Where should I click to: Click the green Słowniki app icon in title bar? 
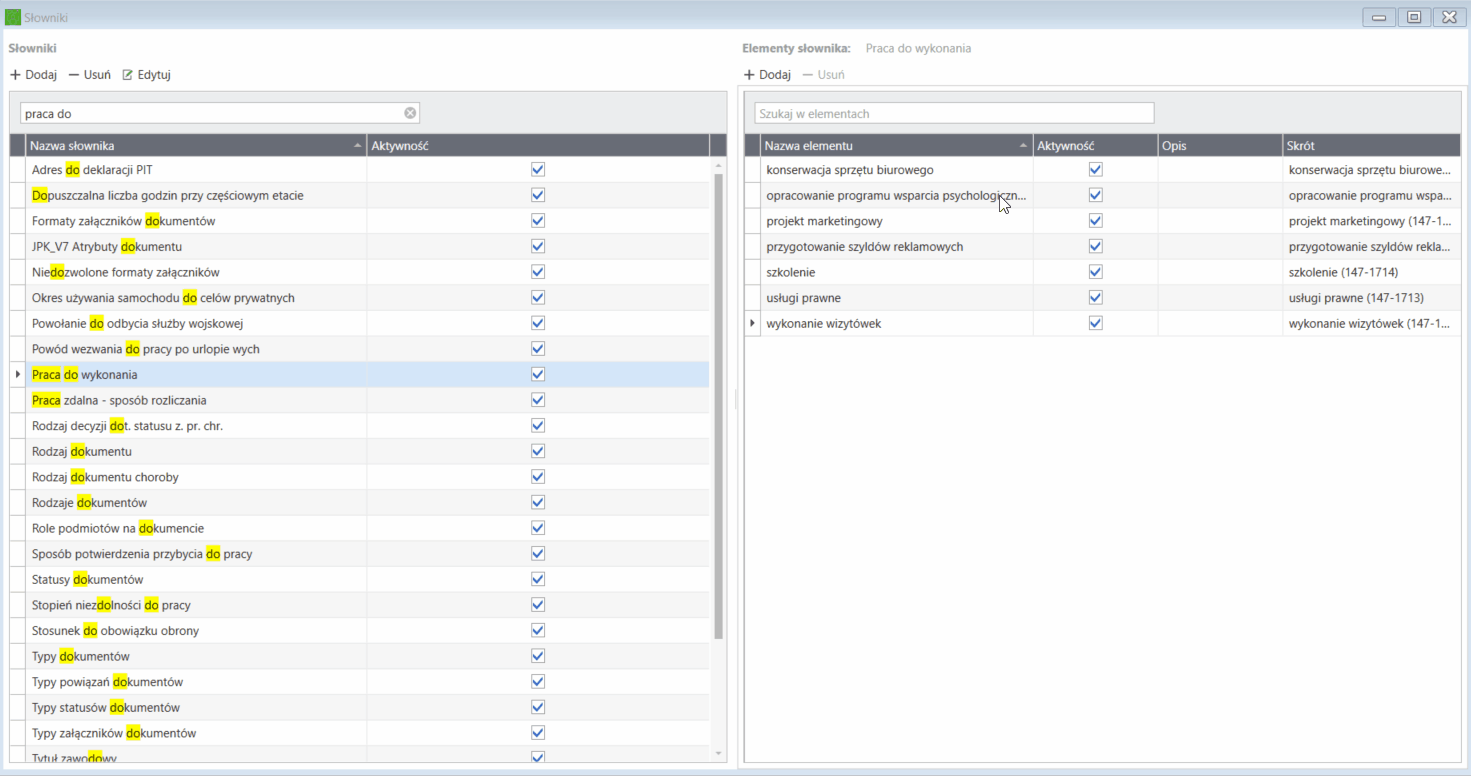[x=13, y=17]
